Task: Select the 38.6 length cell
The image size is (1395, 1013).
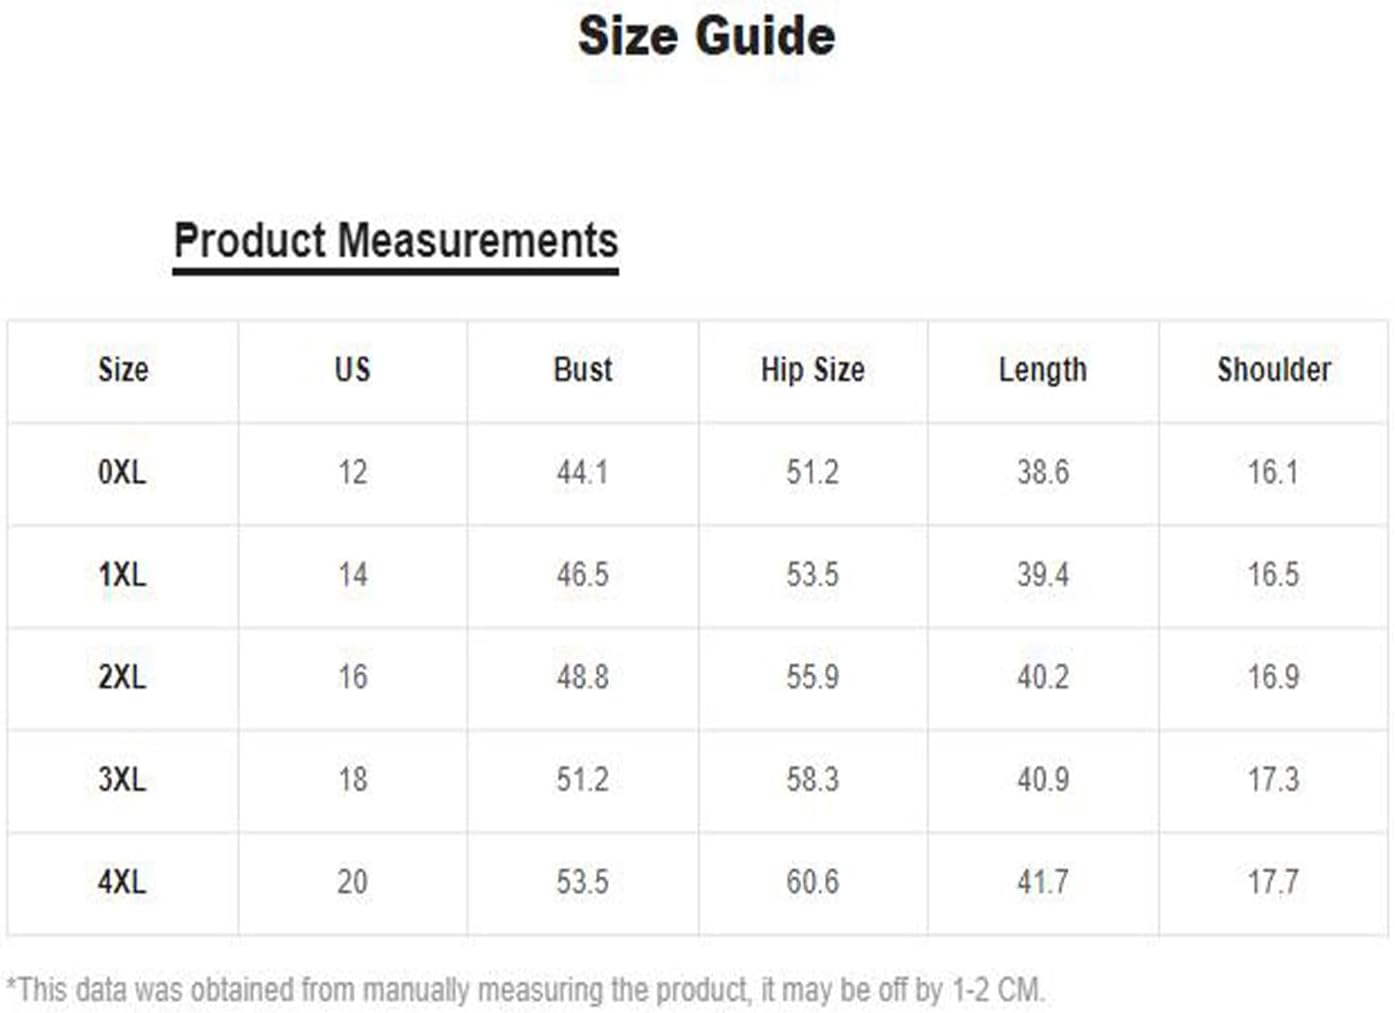Action: tap(1043, 472)
